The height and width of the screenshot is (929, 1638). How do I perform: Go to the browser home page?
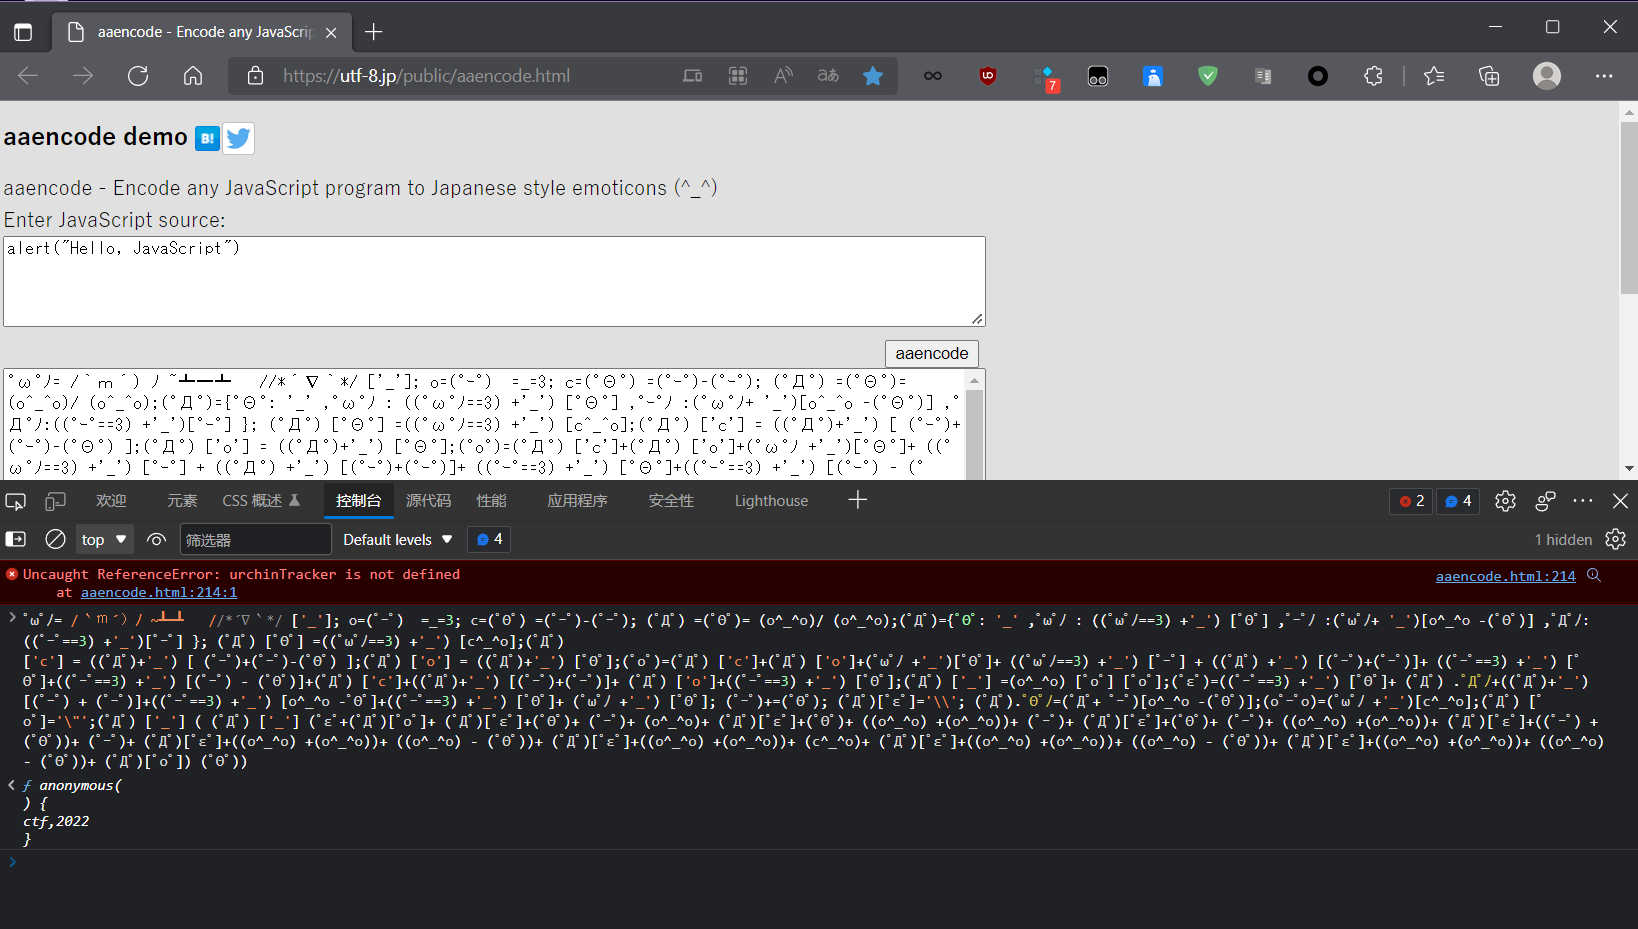click(193, 76)
